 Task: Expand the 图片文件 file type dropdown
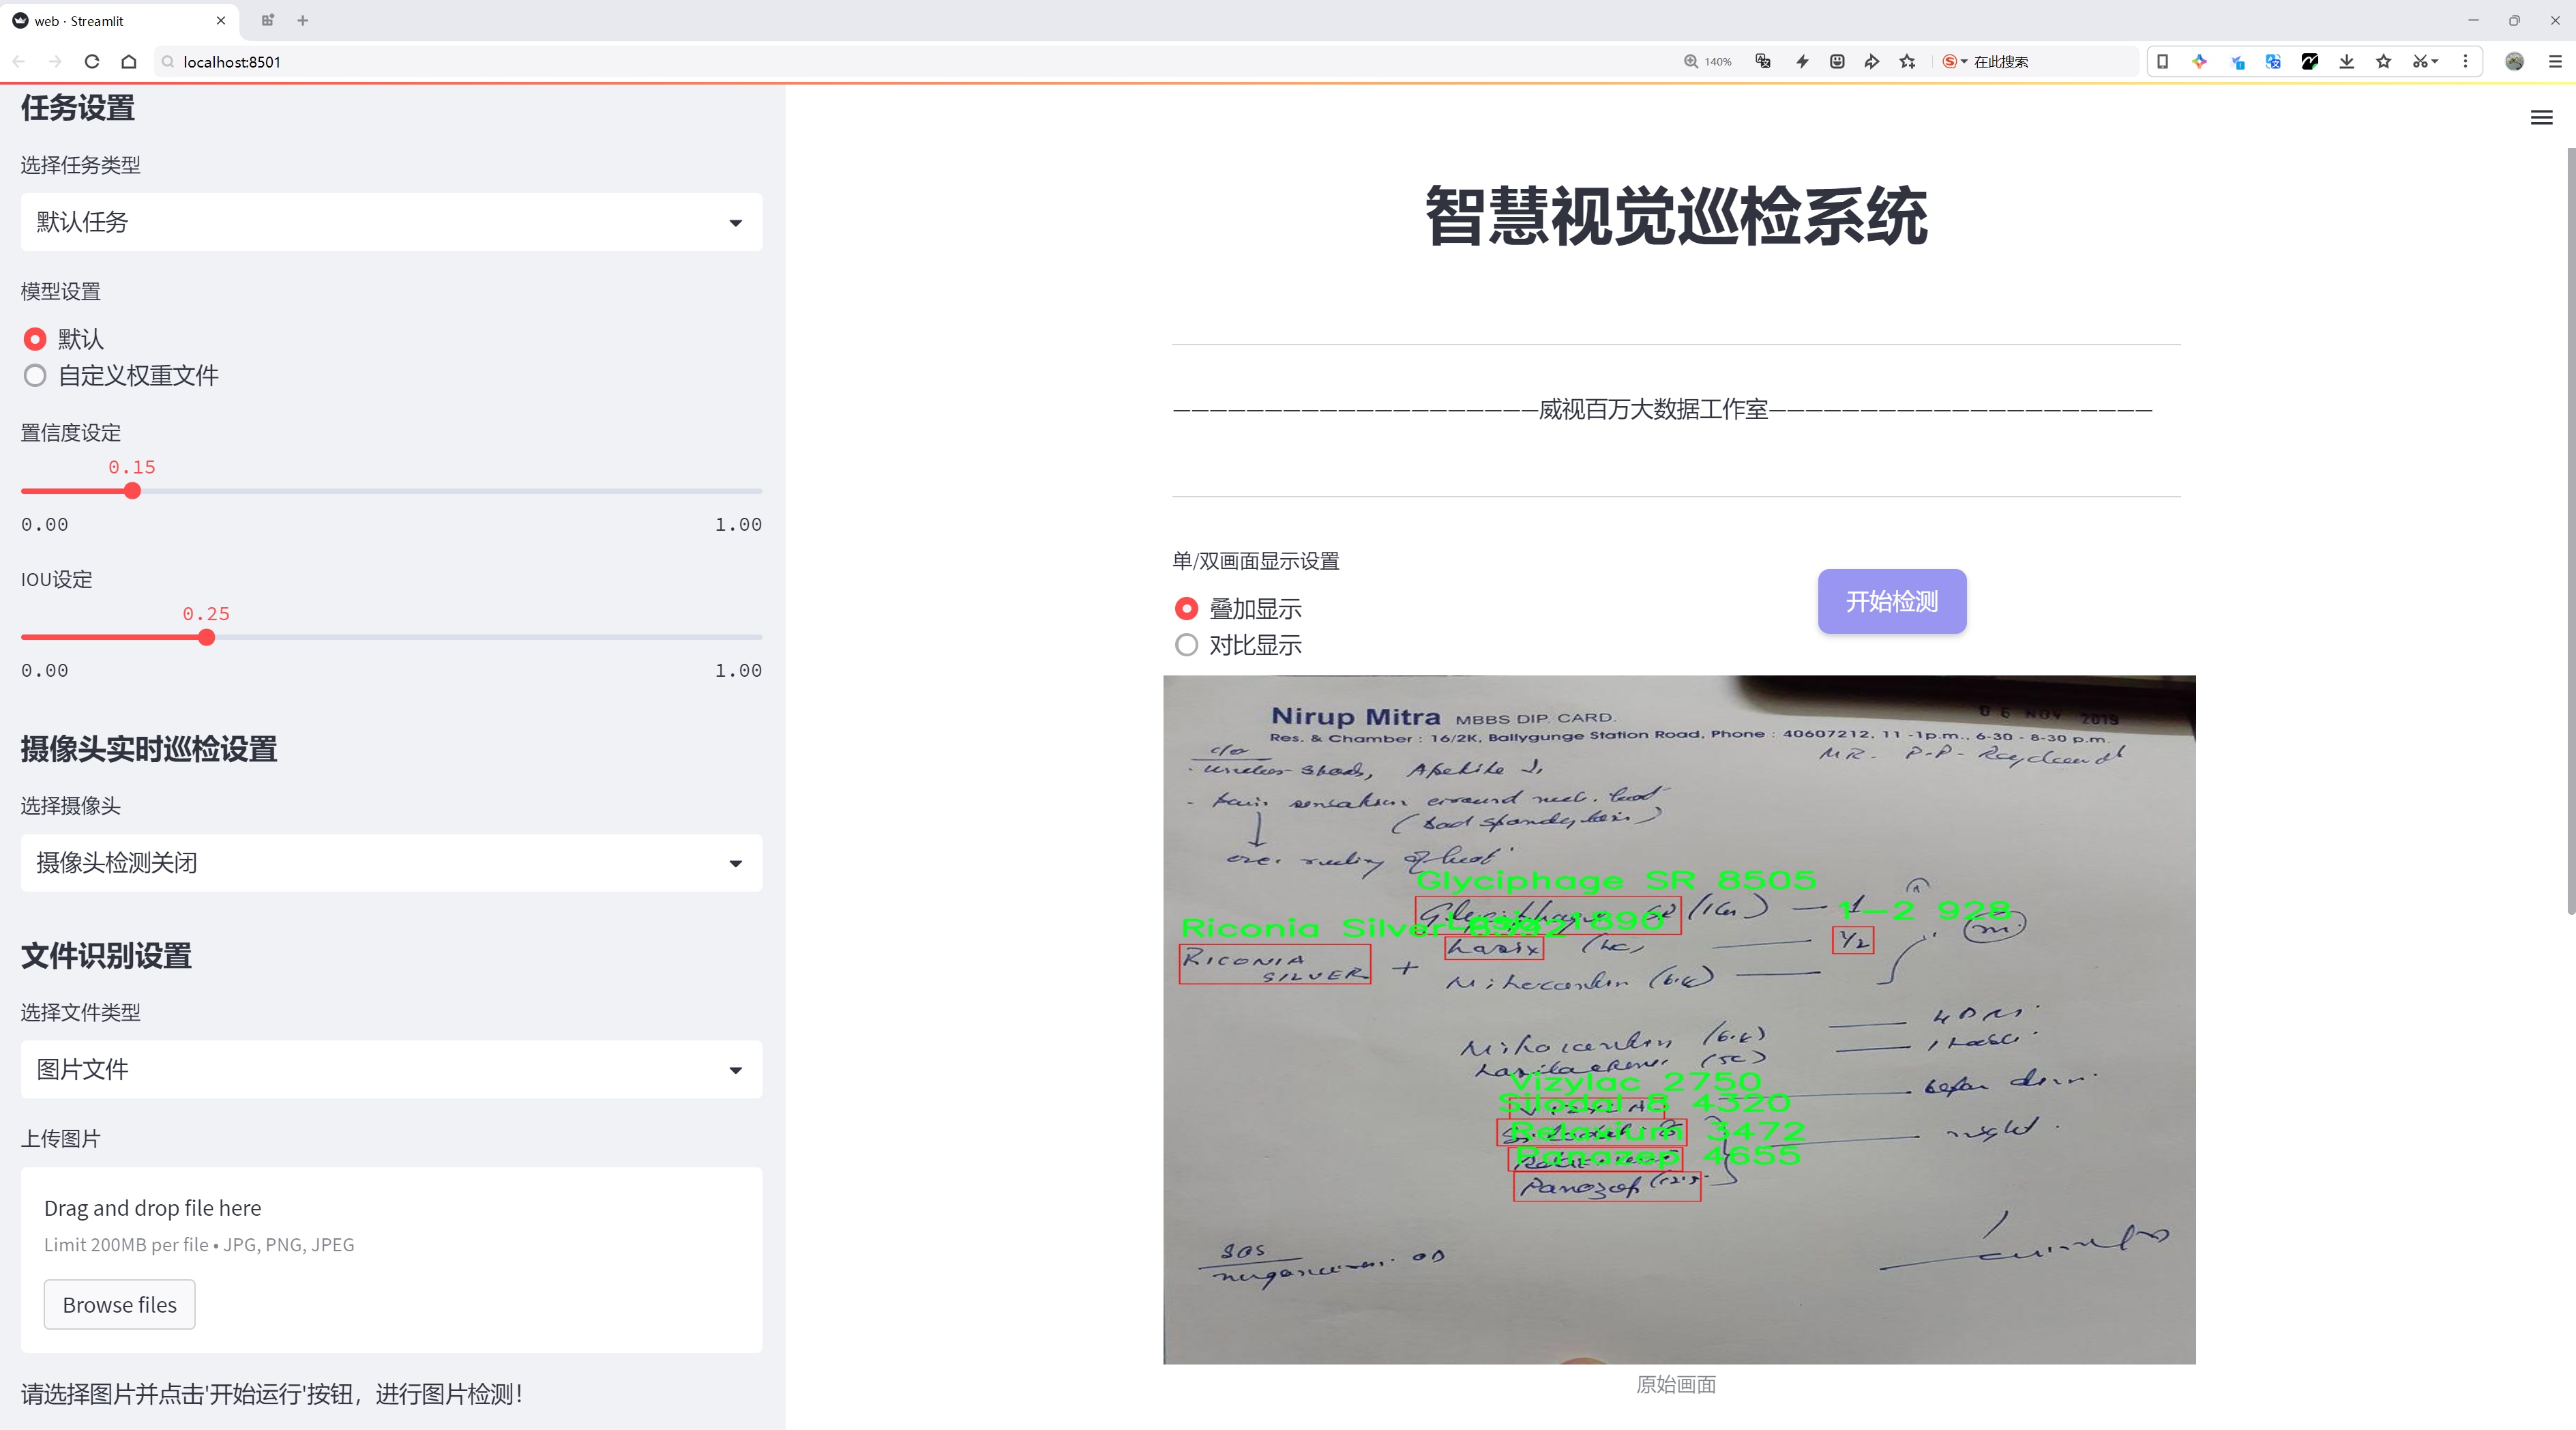[391, 1070]
